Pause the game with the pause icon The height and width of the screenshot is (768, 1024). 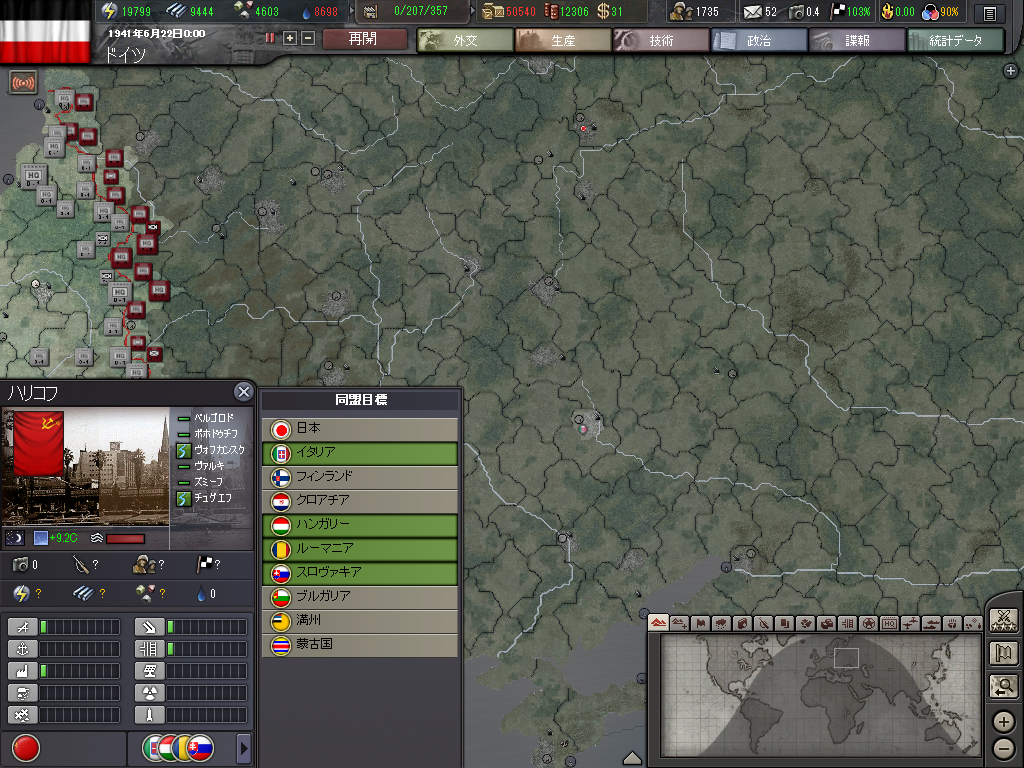pyautogui.click(x=270, y=38)
